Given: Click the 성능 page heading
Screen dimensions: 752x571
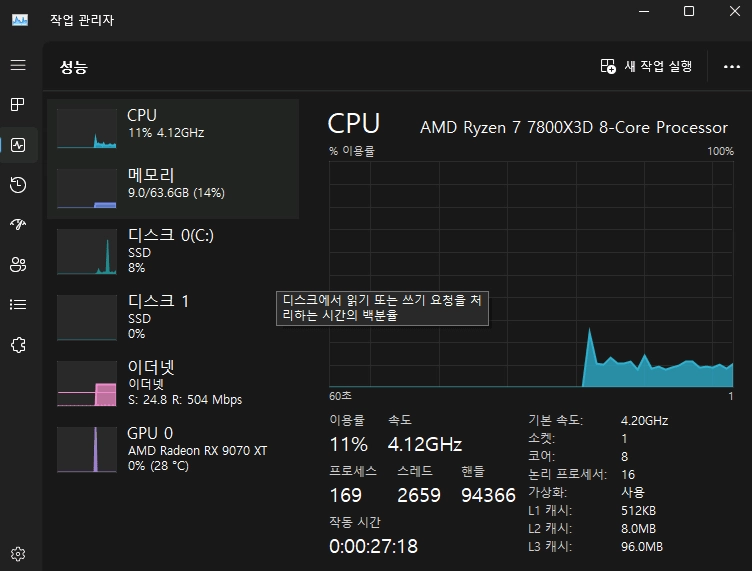Looking at the screenshot, I should 73,67.
